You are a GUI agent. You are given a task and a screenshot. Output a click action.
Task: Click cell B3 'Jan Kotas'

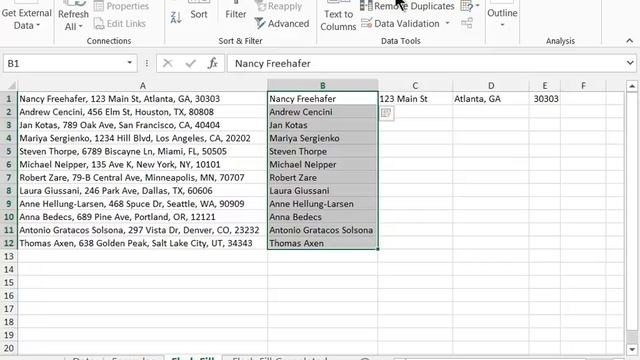pos(322,125)
